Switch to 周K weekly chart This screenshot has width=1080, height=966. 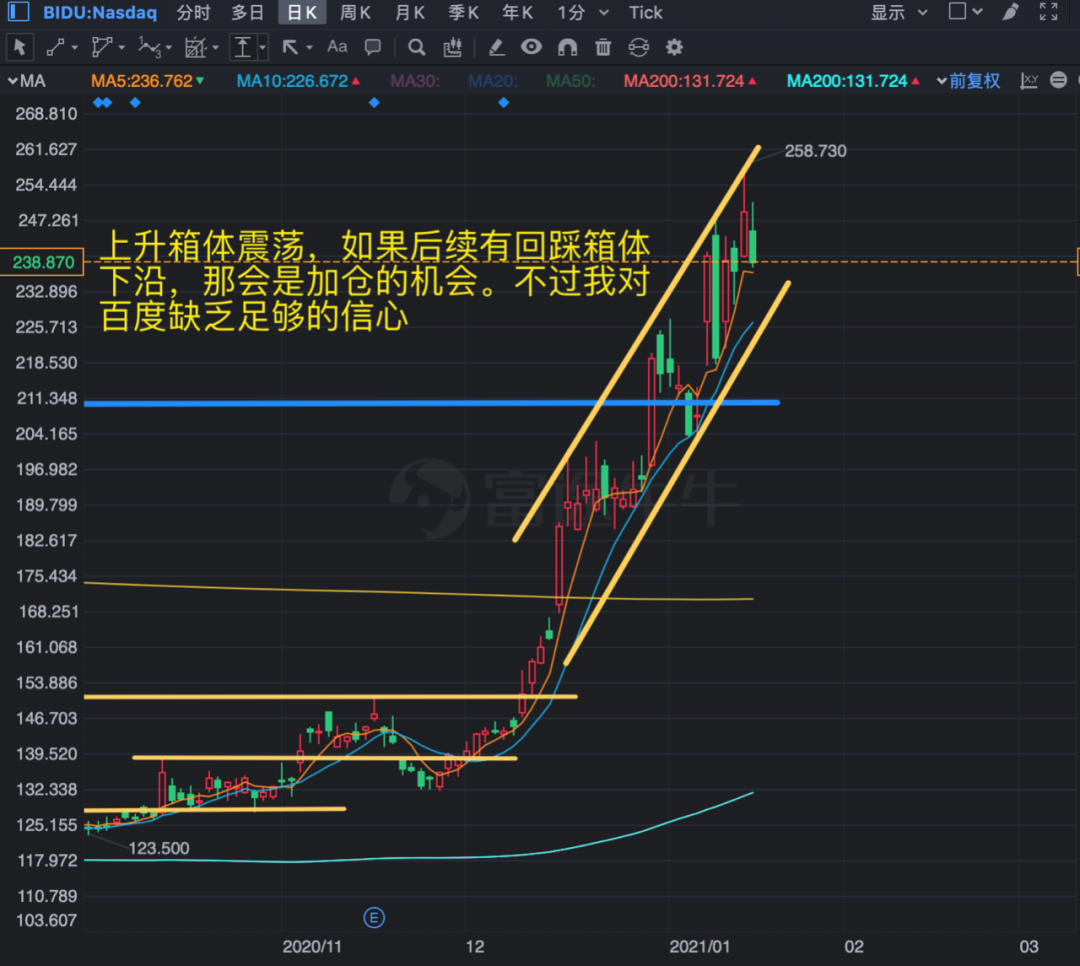point(355,12)
